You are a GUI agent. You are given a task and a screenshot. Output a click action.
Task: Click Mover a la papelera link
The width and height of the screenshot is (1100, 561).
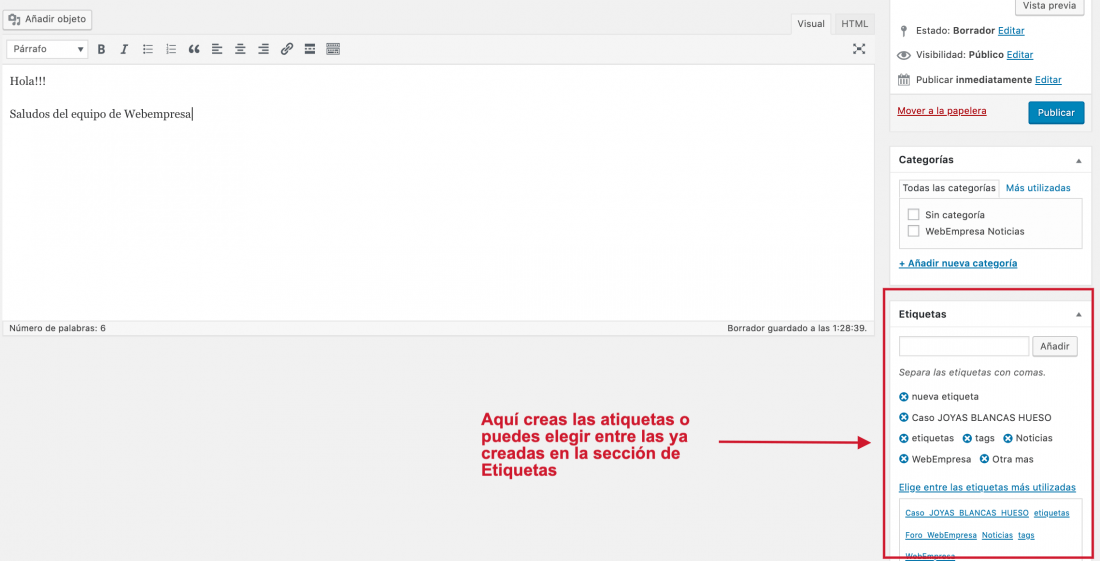click(941, 111)
